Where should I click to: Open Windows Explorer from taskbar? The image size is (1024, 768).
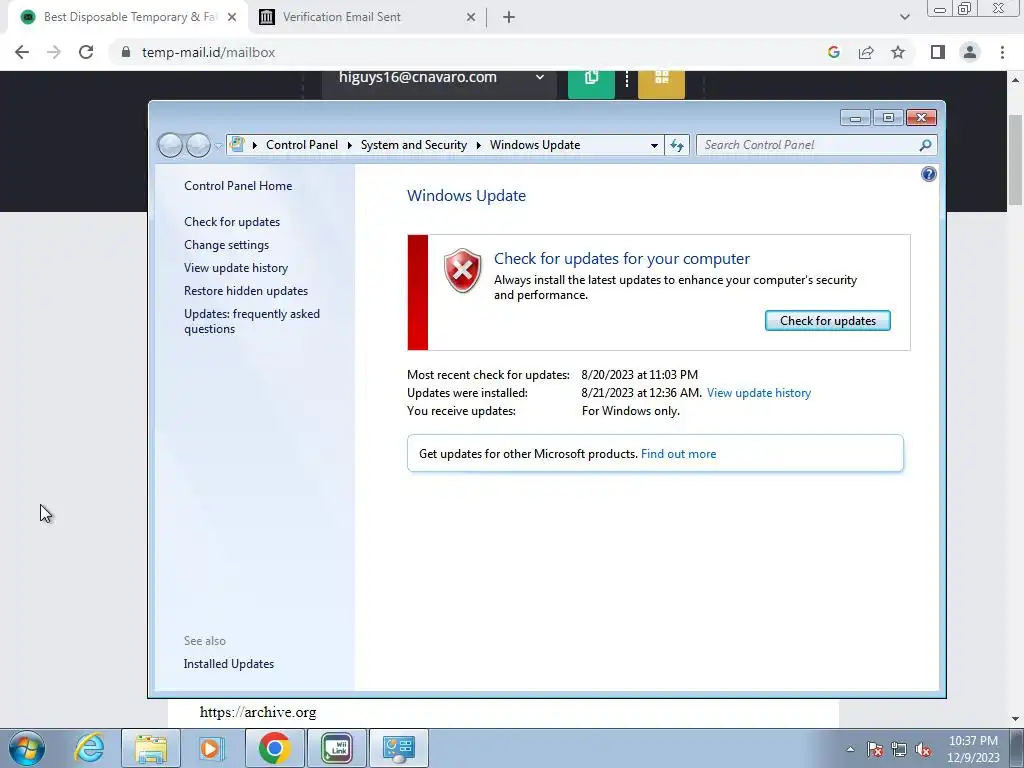pyautogui.click(x=151, y=748)
